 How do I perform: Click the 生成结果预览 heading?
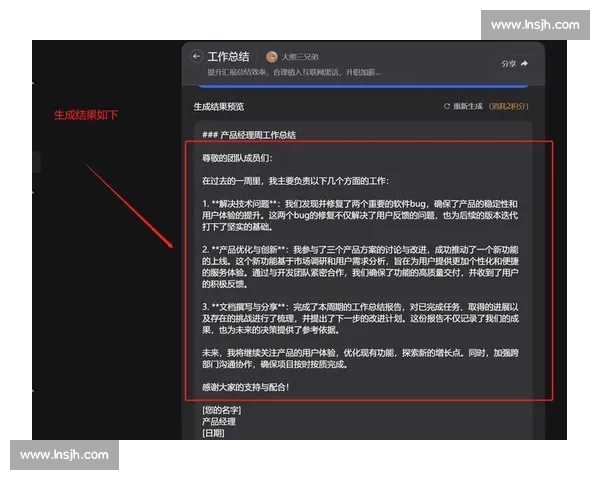[x=219, y=107]
